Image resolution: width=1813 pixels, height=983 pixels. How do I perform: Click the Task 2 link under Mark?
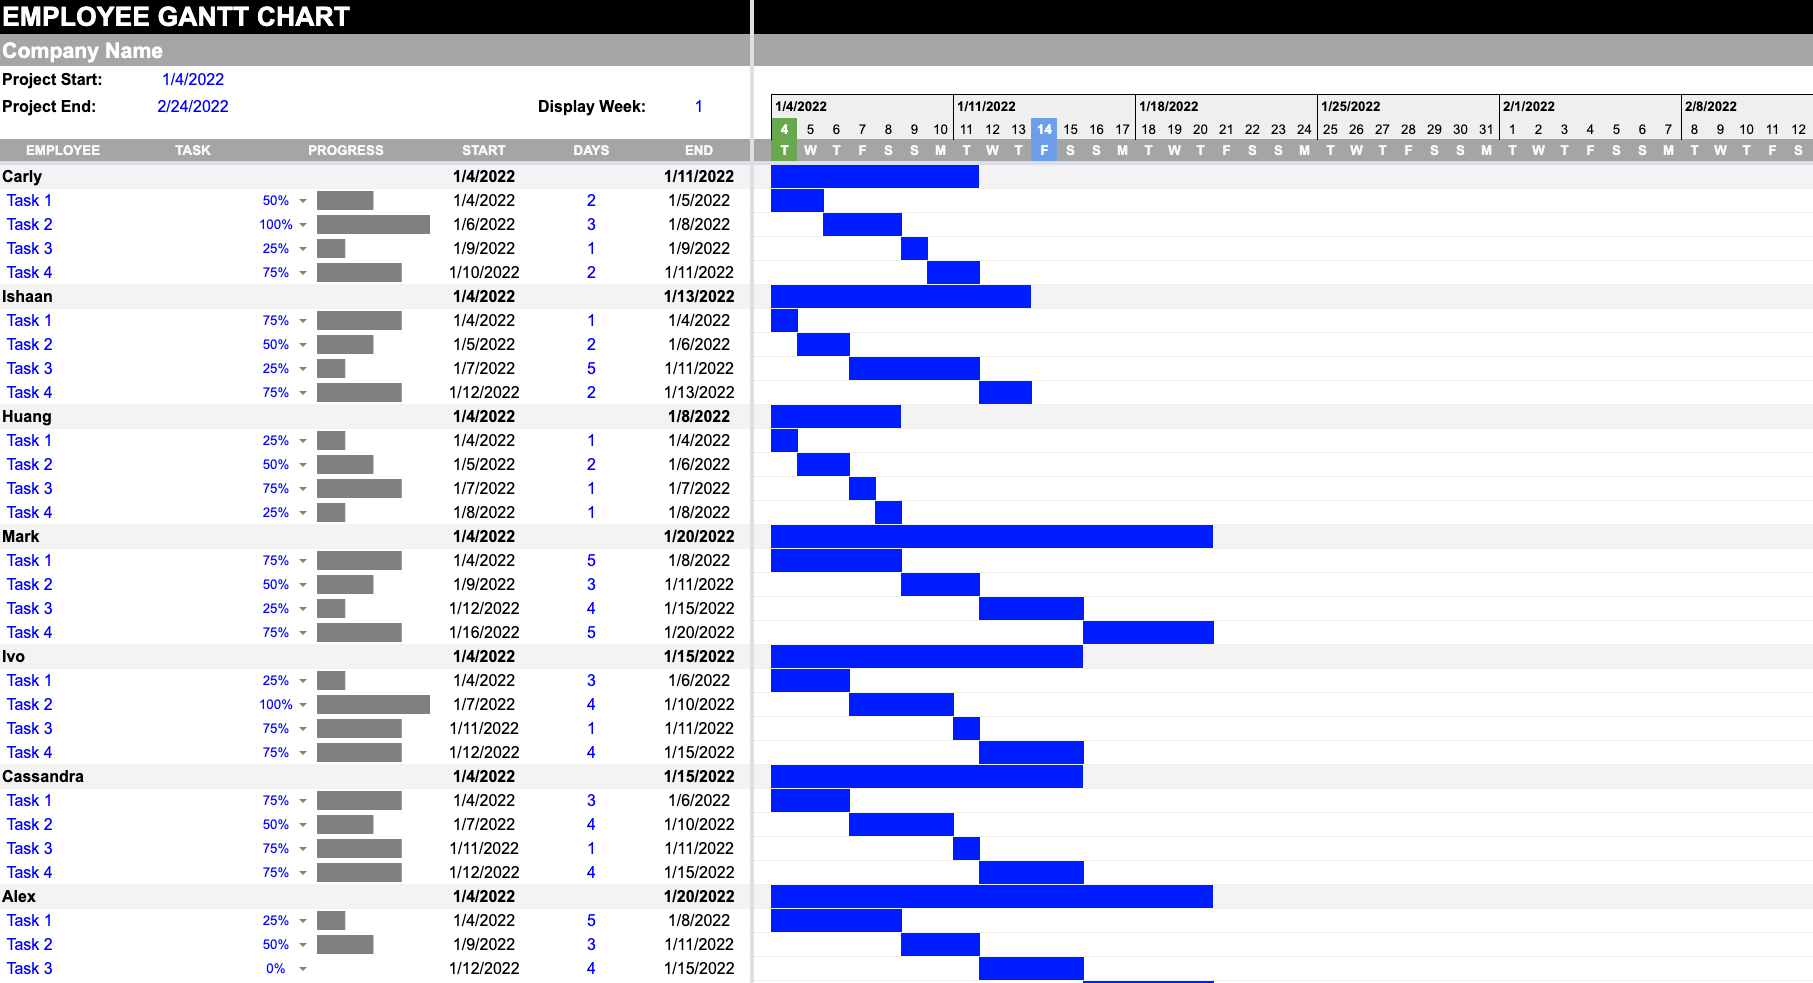[x=29, y=584]
